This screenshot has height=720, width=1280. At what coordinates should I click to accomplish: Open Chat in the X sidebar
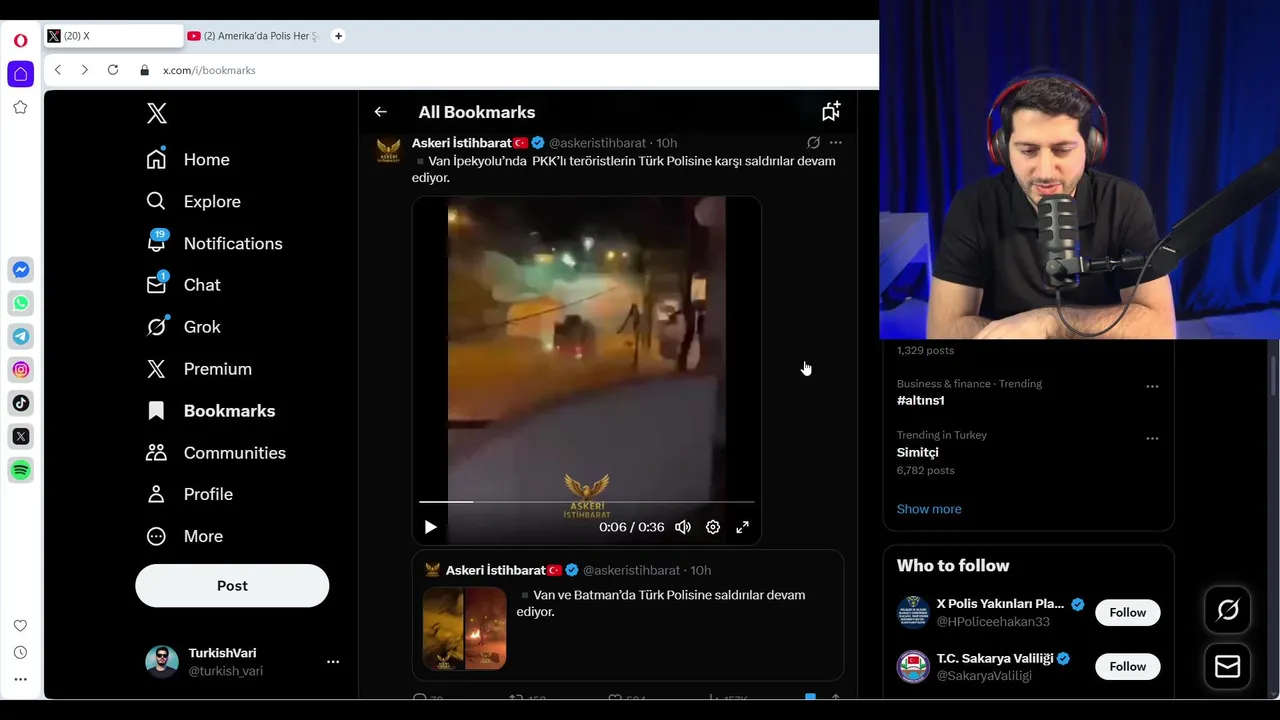click(x=183, y=285)
